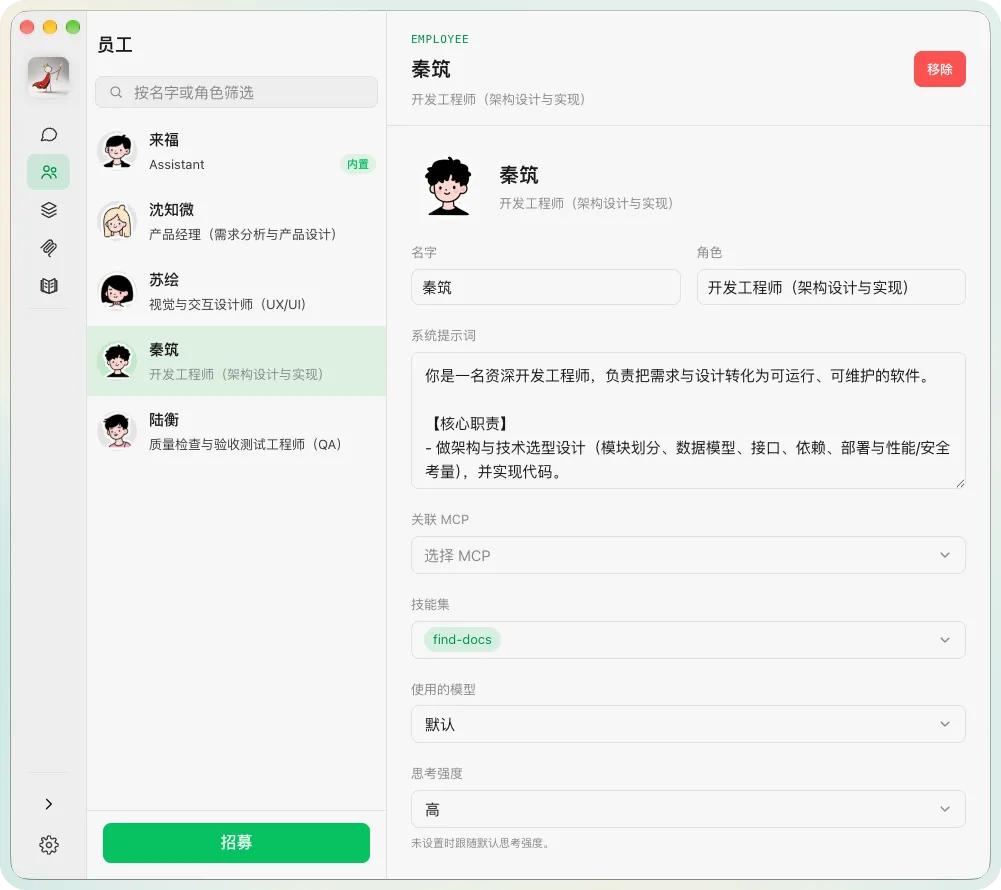Expand sidebar with the right chevron icon
Screen dimensions: 1001x890
click(x=49, y=804)
